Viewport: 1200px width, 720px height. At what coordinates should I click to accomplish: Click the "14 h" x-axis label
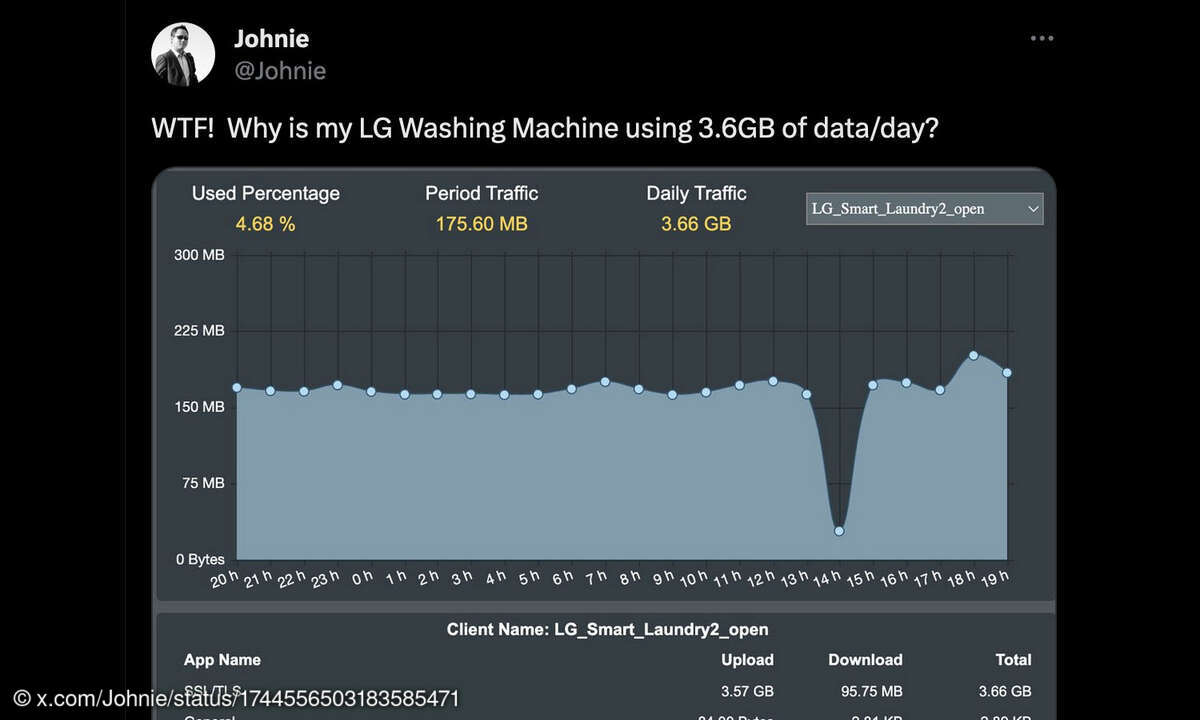(x=827, y=579)
